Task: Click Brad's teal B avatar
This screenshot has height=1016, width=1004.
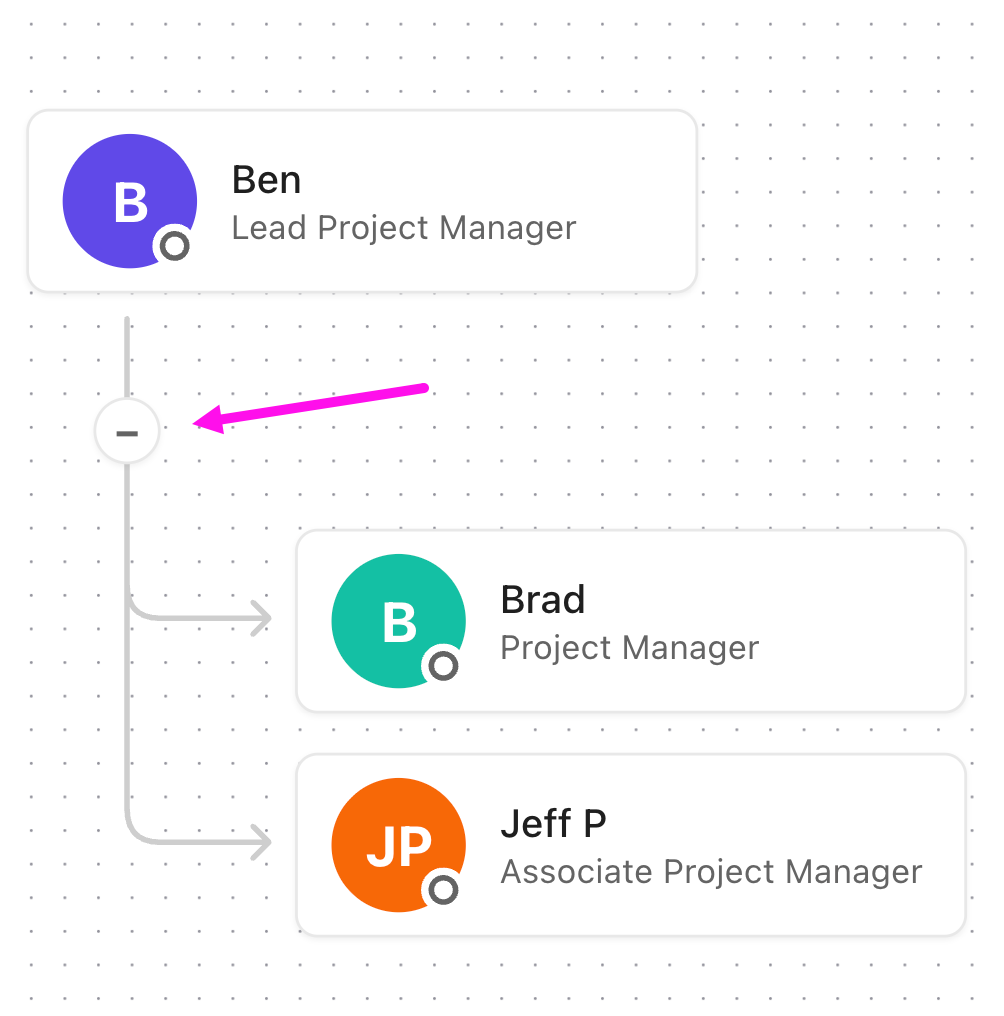Action: coord(399,621)
